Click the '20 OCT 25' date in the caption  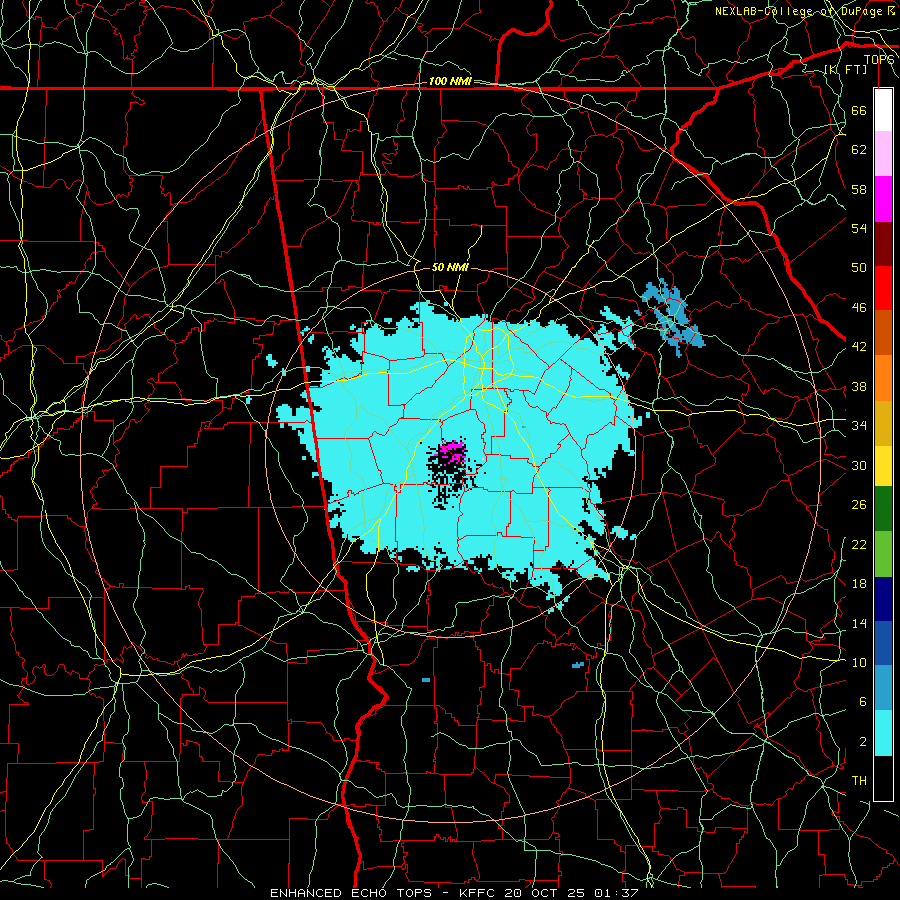[x=546, y=893]
